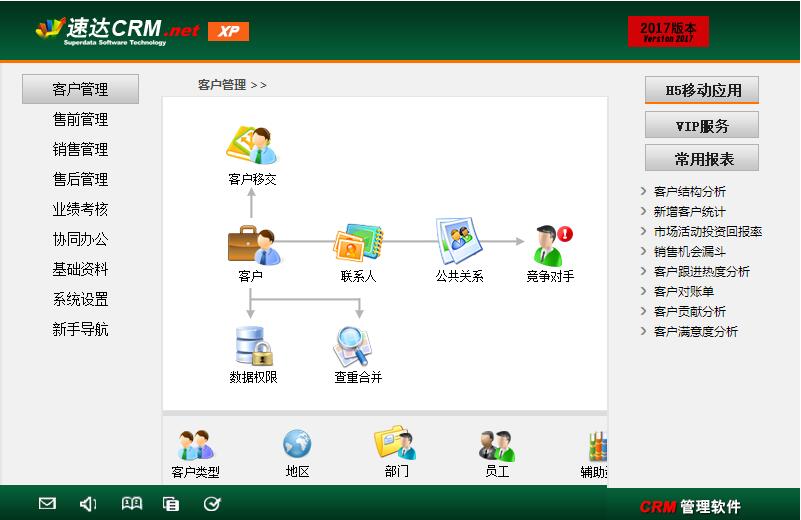Click the H5移动应用 button
Screen dimensions: 801x520
coord(702,90)
